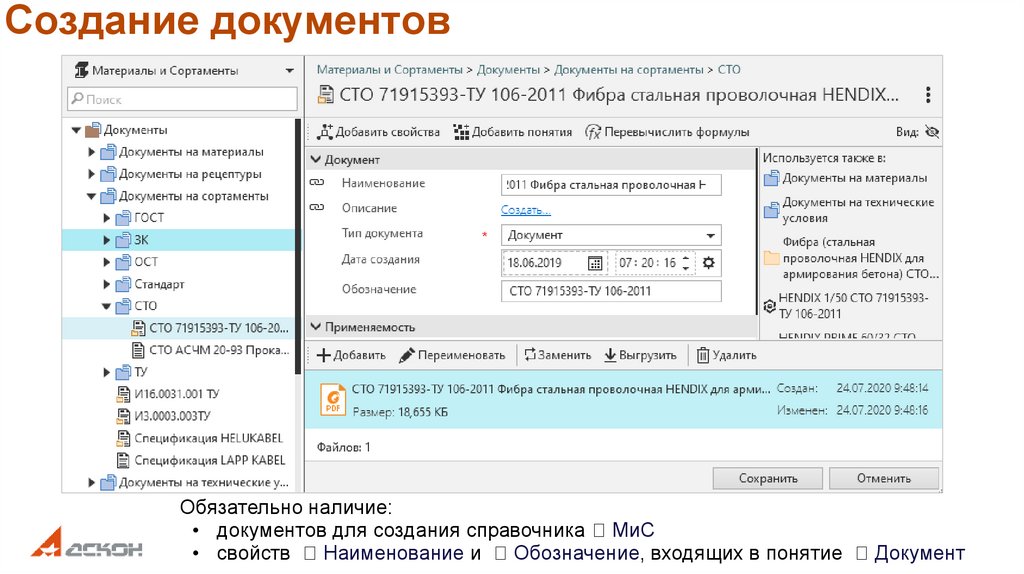This screenshot has width=1024, height=574.
Task: Click the Сохранить button
Action: coord(768,479)
